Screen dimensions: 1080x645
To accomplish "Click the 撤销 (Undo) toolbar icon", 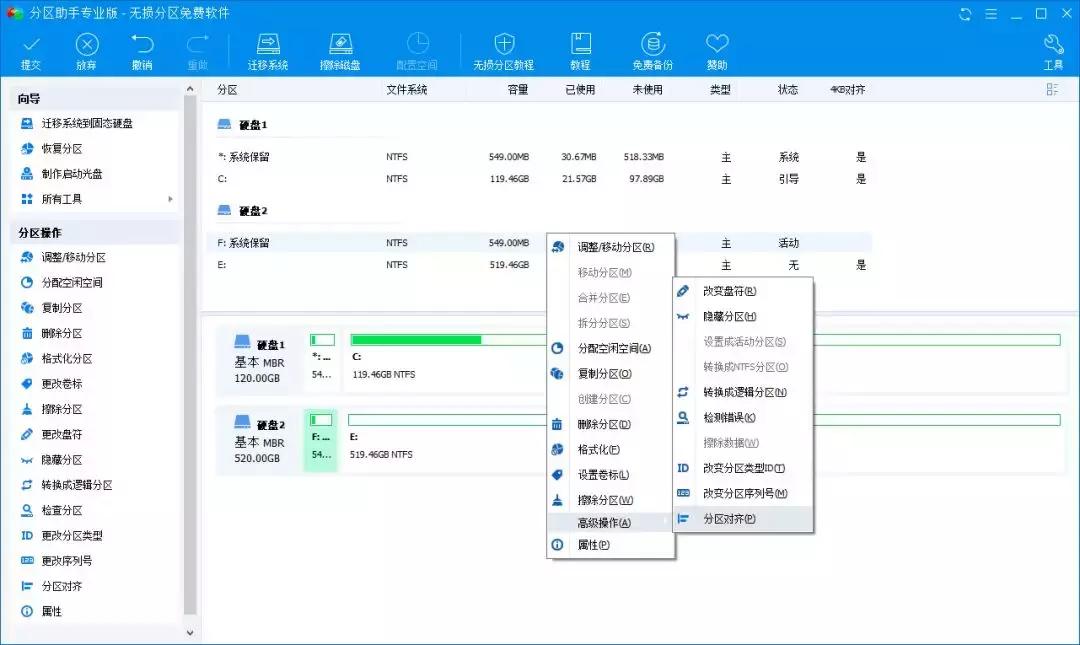I will point(142,50).
